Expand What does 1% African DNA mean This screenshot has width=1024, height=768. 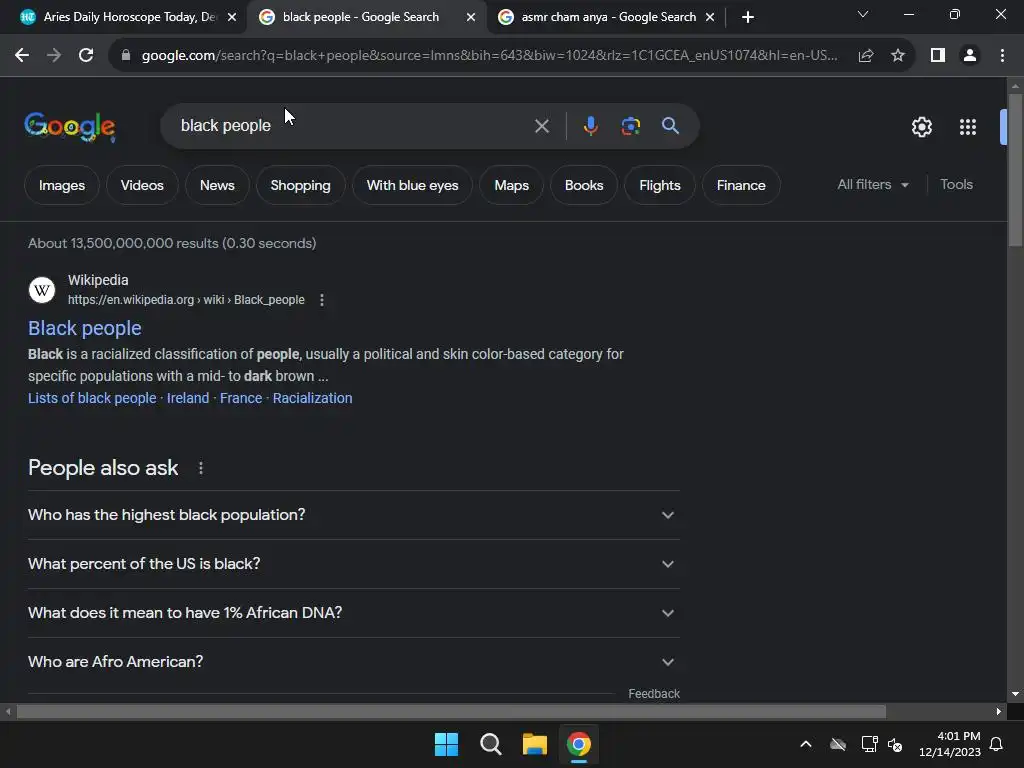(353, 613)
